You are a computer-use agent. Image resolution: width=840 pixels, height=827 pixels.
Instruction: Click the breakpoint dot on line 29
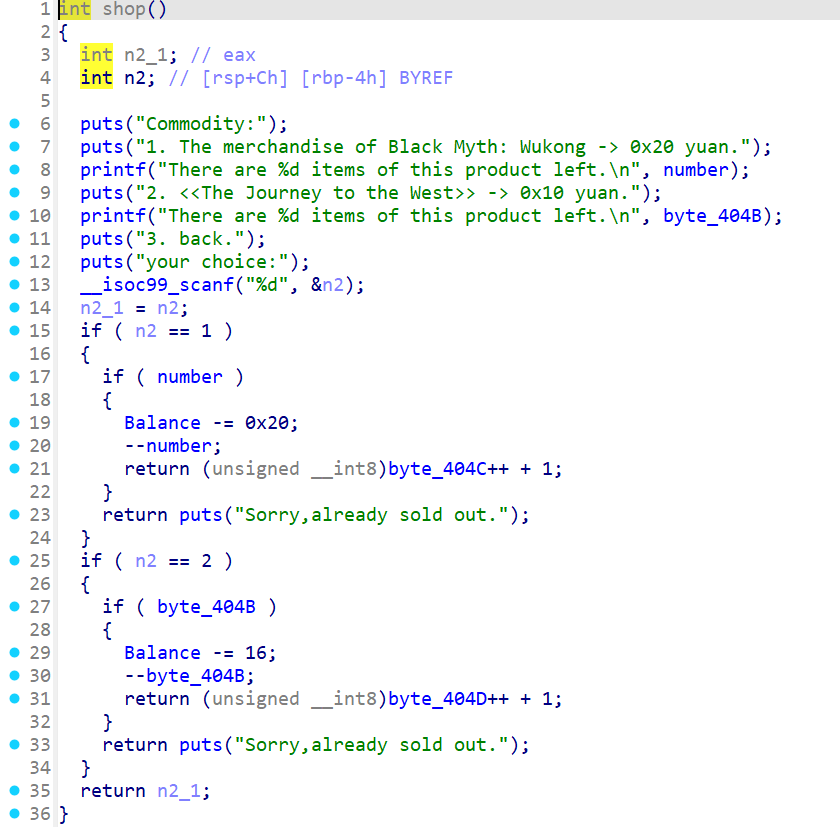(14, 653)
